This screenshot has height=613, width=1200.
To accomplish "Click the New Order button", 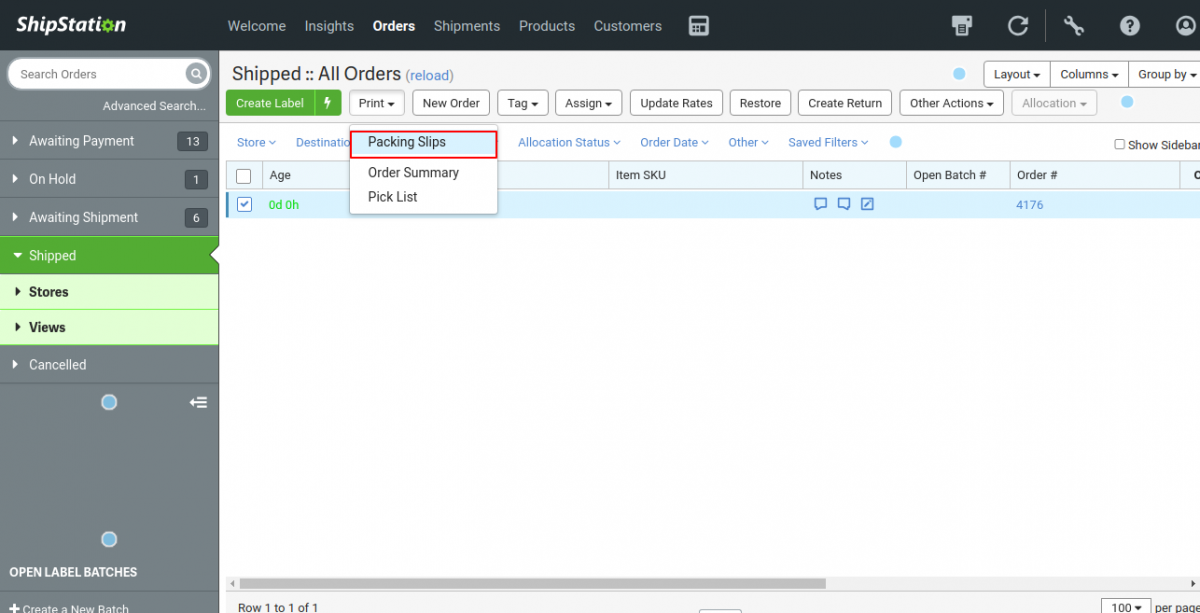I will 451,103.
